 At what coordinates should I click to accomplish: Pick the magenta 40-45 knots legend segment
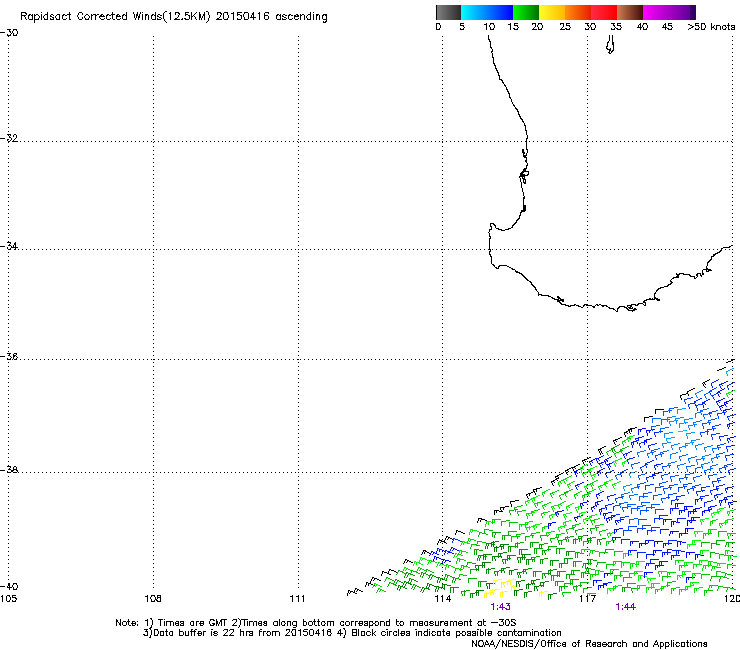pos(656,12)
